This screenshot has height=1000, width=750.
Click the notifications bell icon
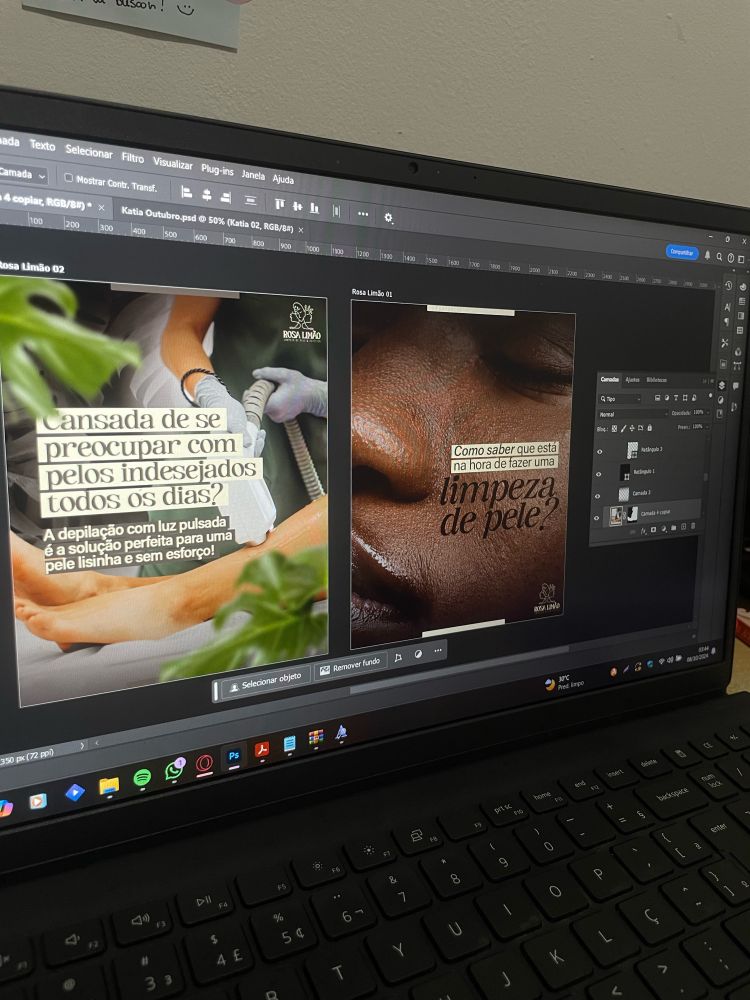click(x=707, y=256)
